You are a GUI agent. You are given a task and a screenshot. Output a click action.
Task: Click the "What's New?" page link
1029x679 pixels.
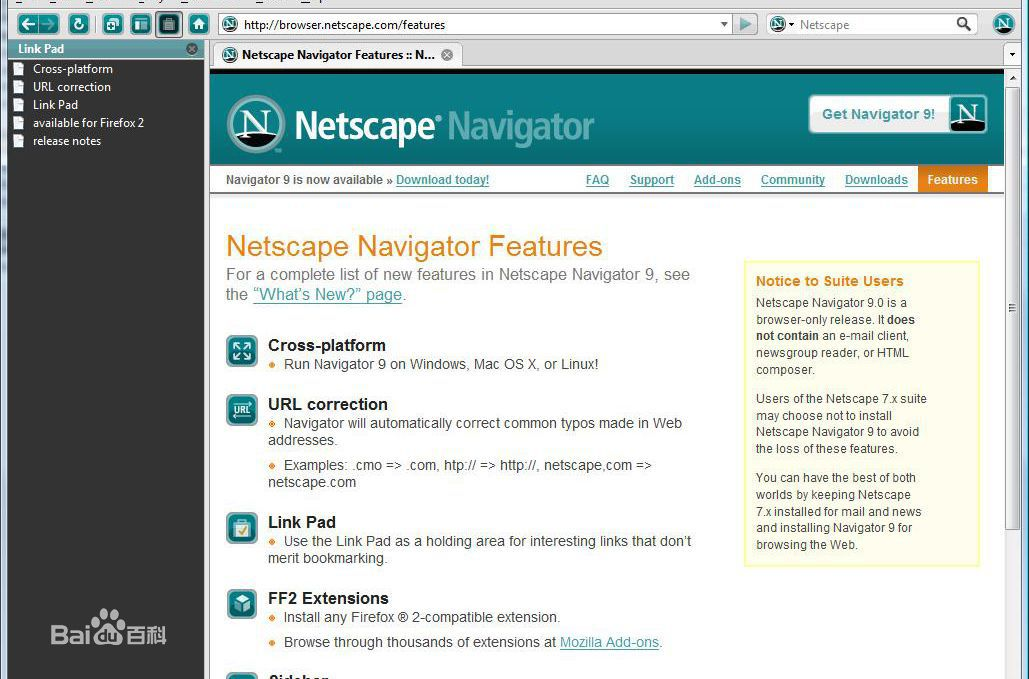327,295
